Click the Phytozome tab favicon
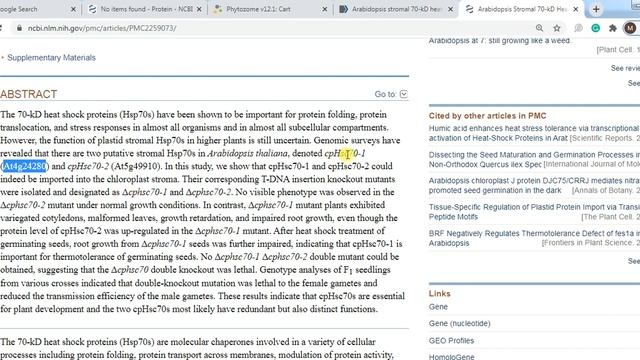Image resolution: width=640 pixels, height=360 pixels. coord(218,9)
